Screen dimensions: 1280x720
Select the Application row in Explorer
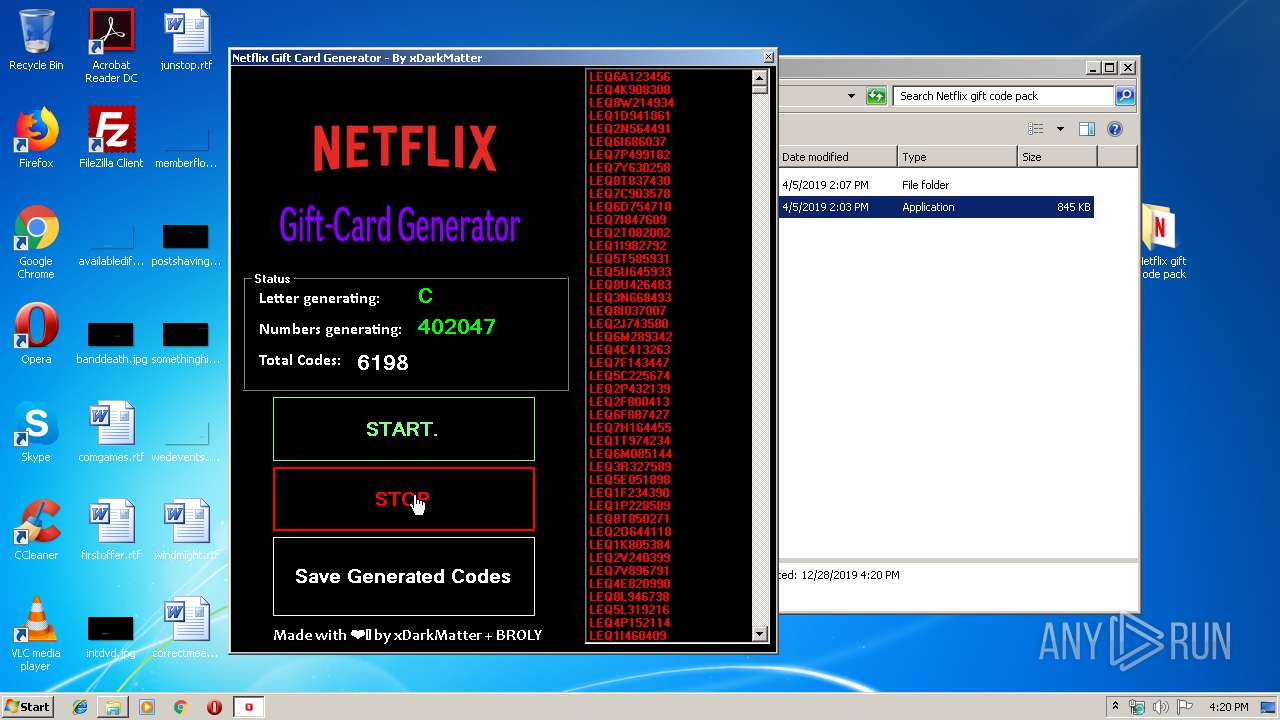(x=936, y=207)
